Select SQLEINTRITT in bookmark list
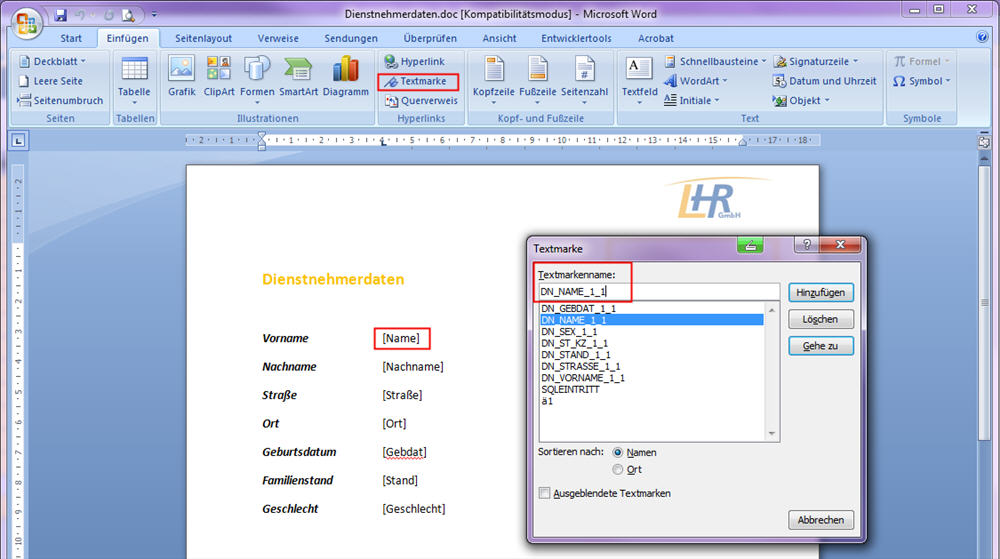1000x559 pixels. 651,389
